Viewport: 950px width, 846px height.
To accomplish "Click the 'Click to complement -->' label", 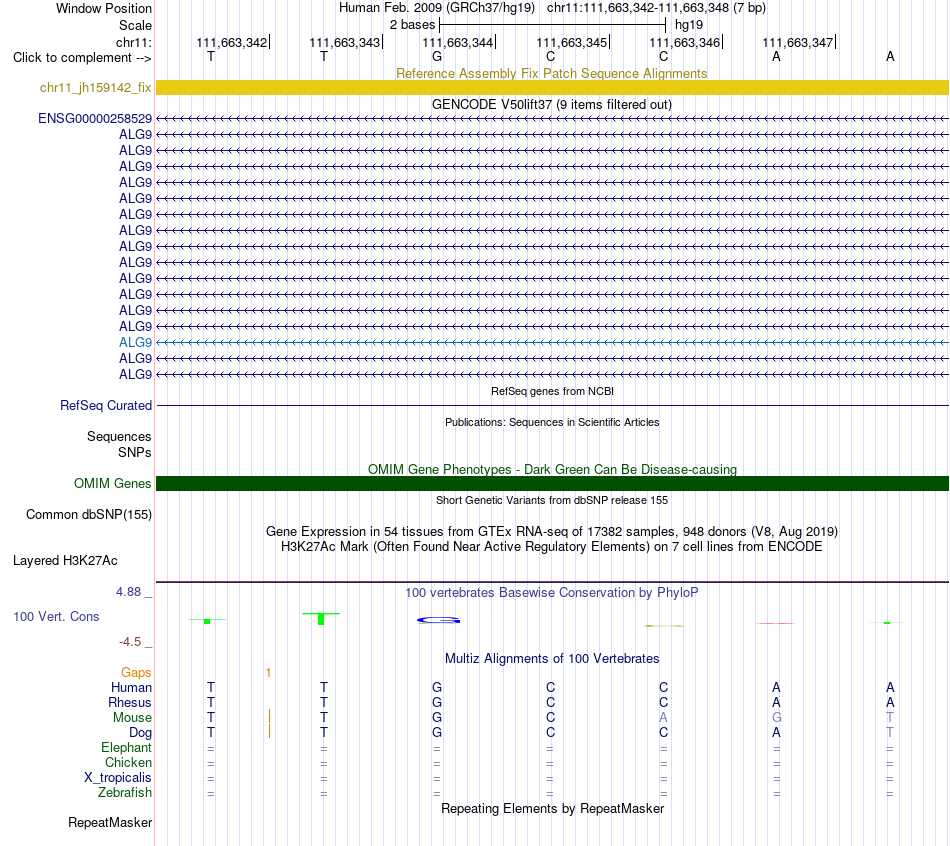I will pyautogui.click(x=82, y=58).
